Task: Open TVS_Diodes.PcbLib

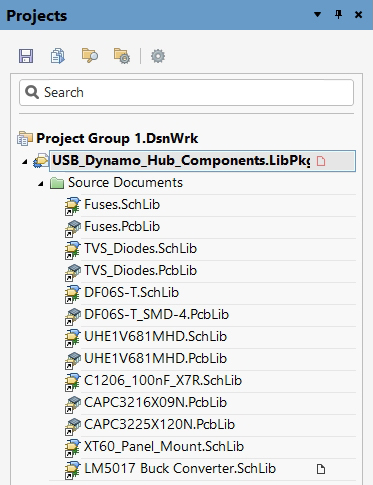Action: click(x=141, y=271)
